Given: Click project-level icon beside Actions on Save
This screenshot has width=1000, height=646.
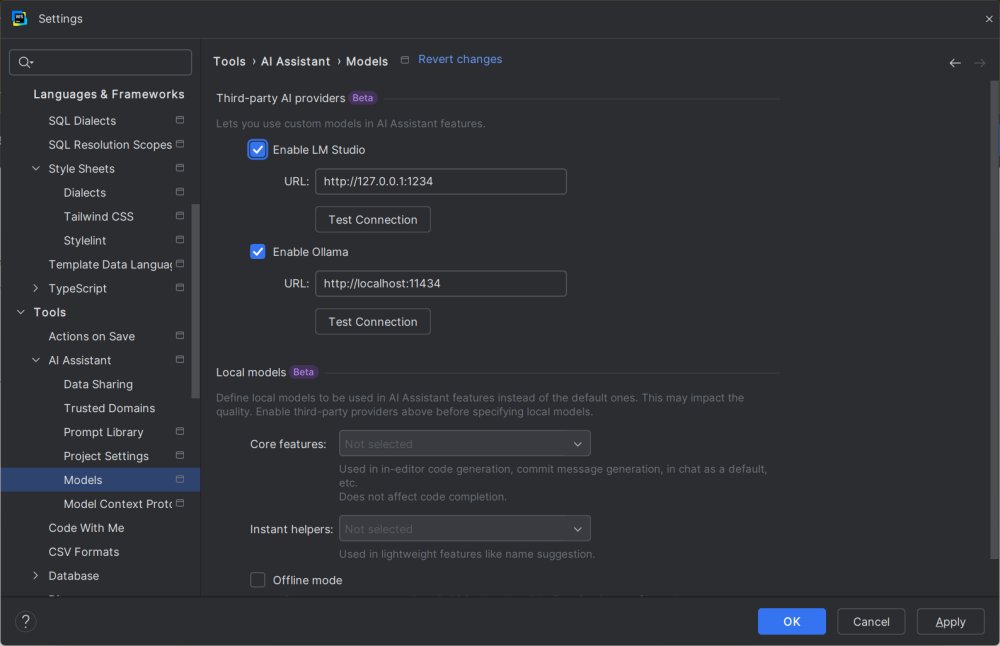Looking at the screenshot, I should coord(180,336).
